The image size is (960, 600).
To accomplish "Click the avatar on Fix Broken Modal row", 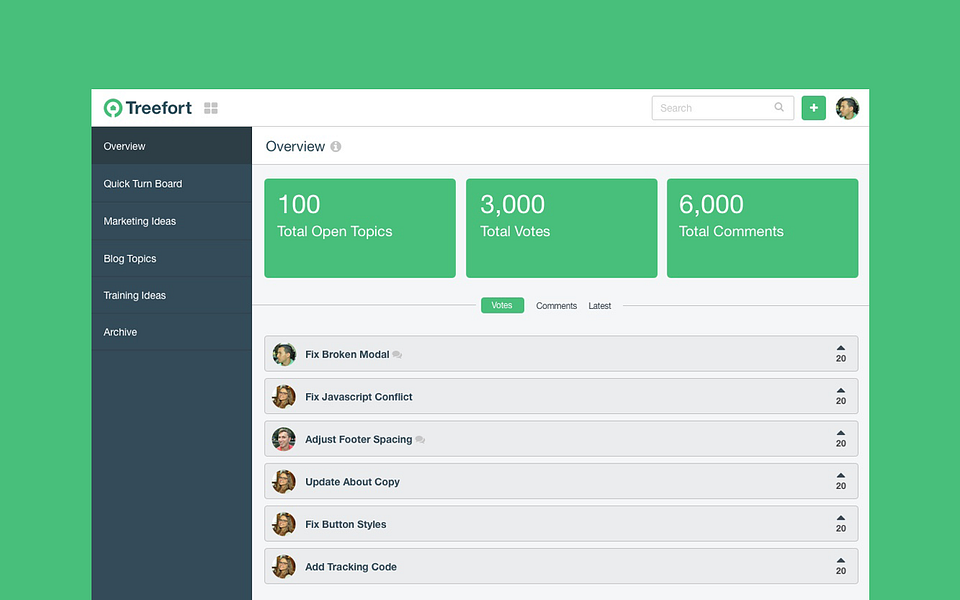I will [284, 354].
